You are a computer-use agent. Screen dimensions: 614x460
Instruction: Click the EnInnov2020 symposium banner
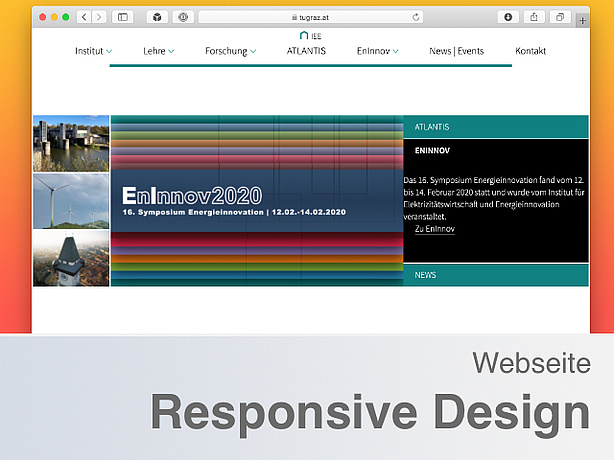click(x=257, y=201)
